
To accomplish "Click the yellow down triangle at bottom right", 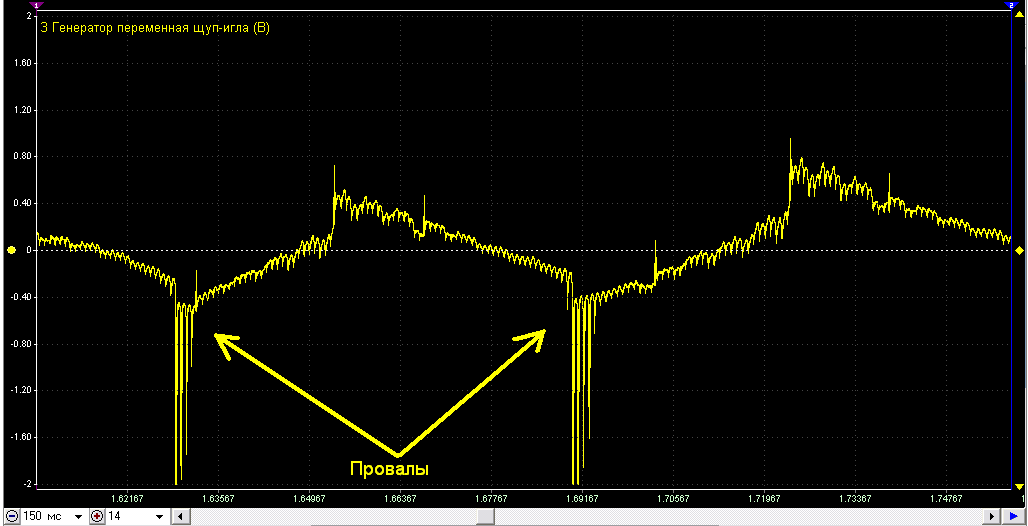I will [1019, 486].
